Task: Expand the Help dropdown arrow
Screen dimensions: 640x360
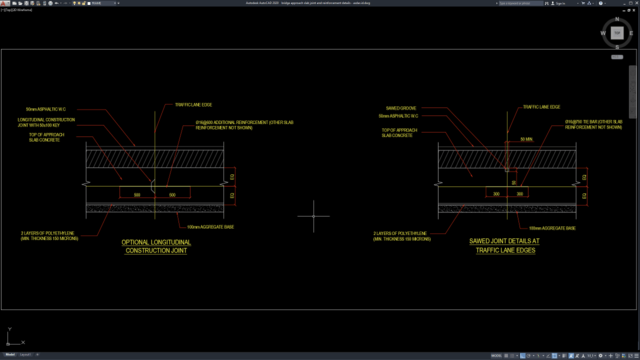Action: (x=605, y=3)
